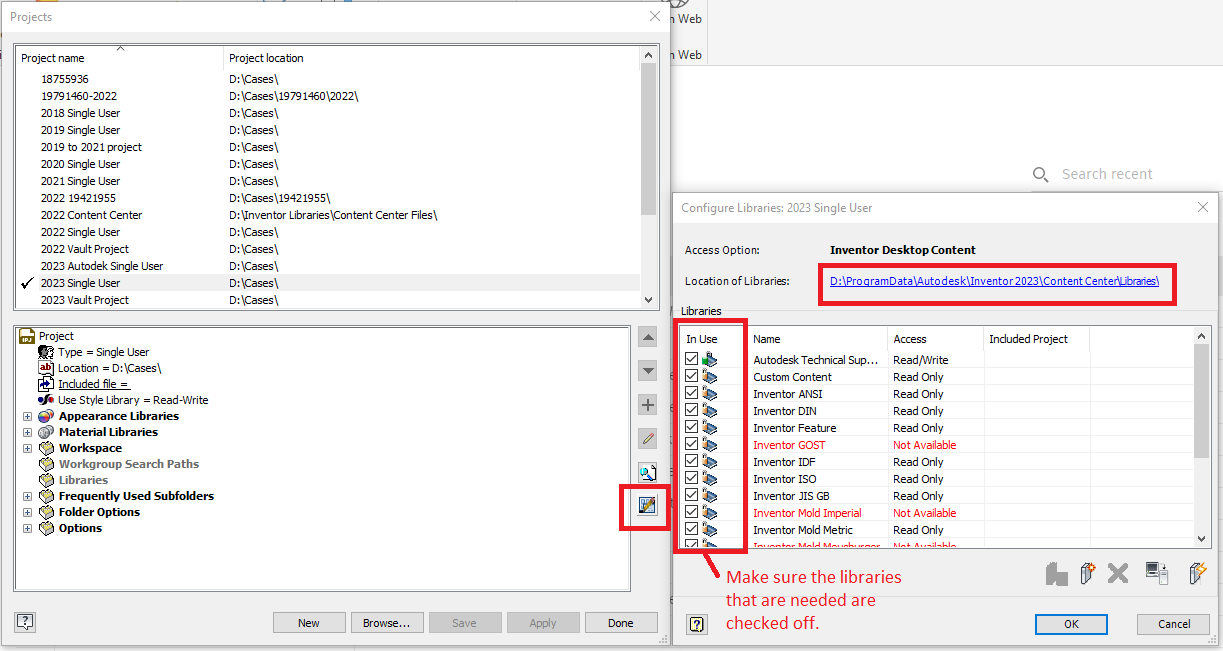
Task: Uncheck the Inventor DIN library In Use checkbox
Action: click(692, 410)
